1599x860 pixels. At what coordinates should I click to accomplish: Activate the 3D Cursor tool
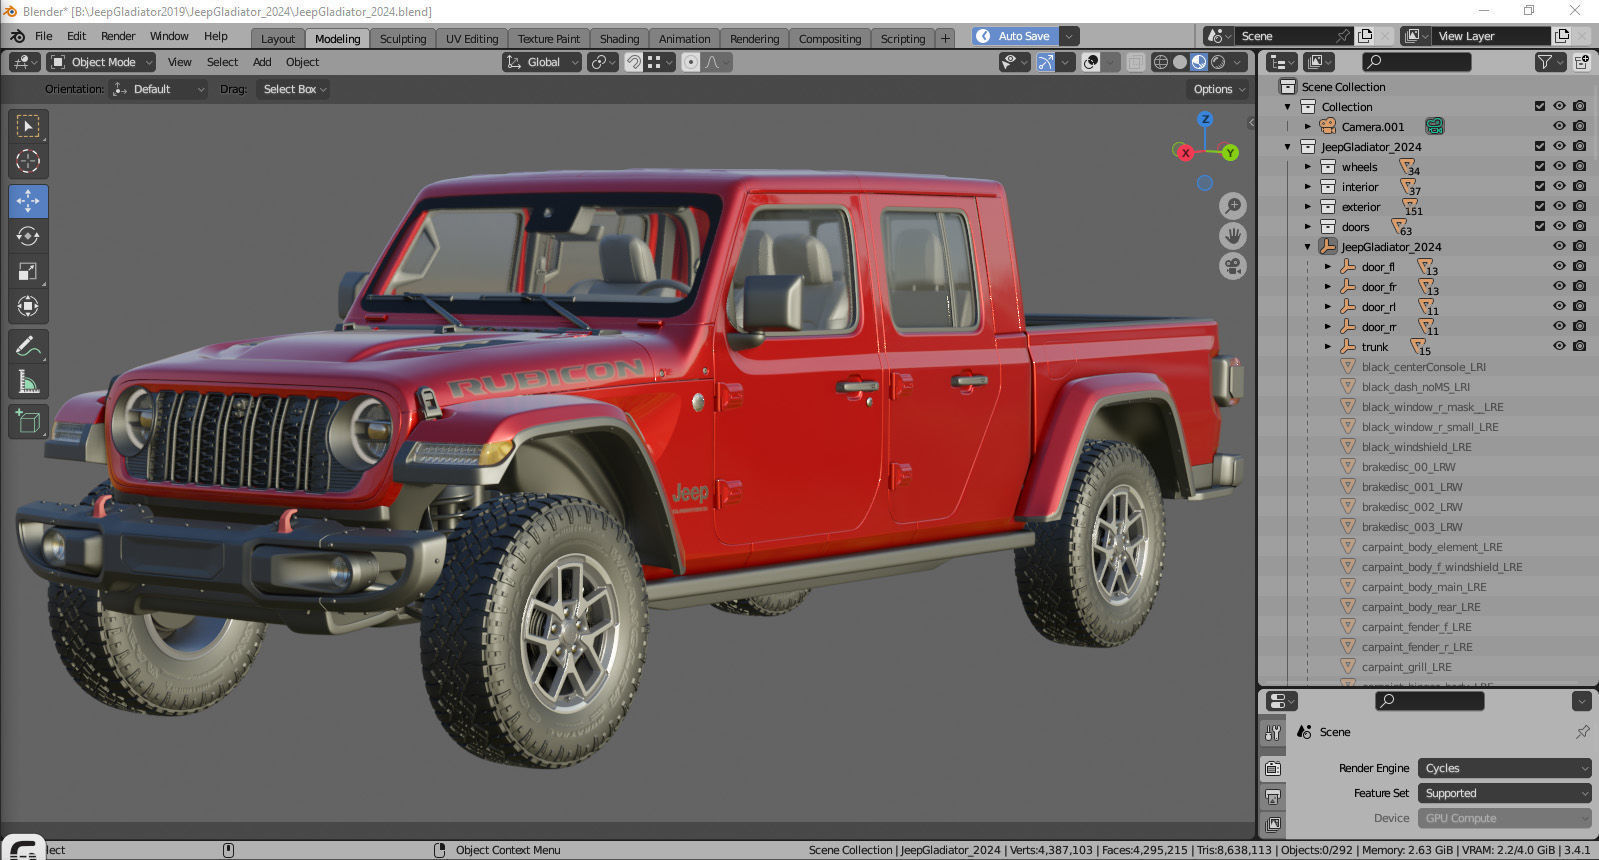pos(28,161)
